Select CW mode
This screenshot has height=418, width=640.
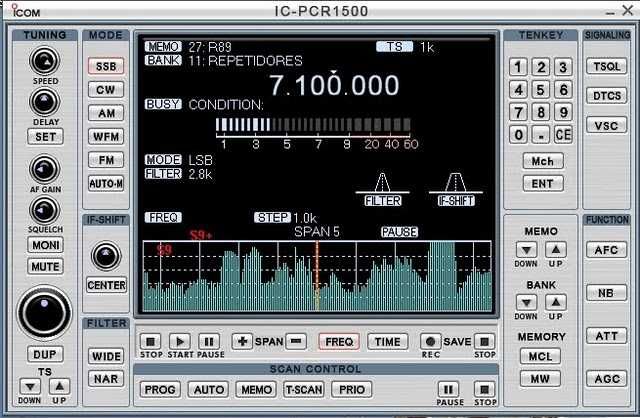(x=106, y=89)
